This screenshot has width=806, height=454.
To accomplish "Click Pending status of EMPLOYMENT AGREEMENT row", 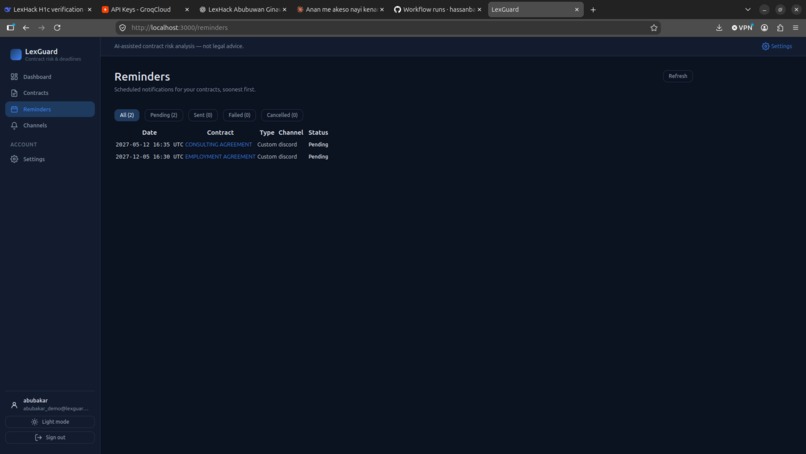I will [318, 157].
